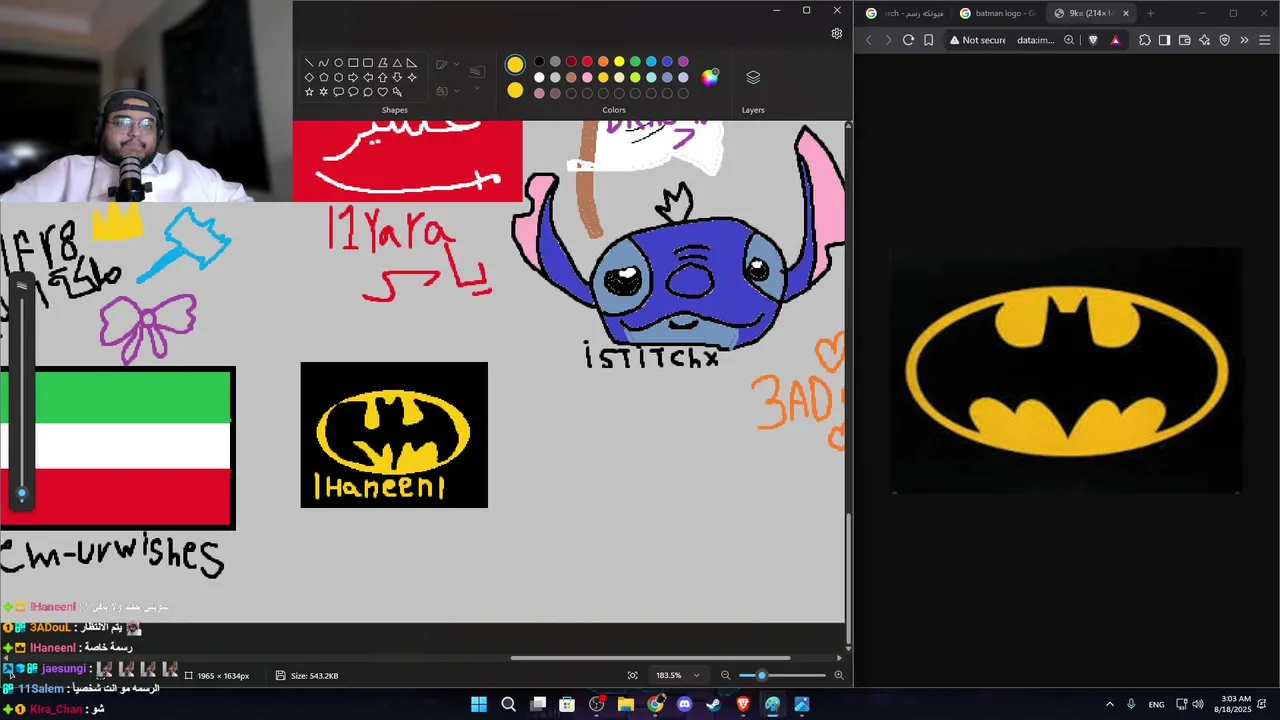Toggle the Brave sidebar panel

point(1165,40)
